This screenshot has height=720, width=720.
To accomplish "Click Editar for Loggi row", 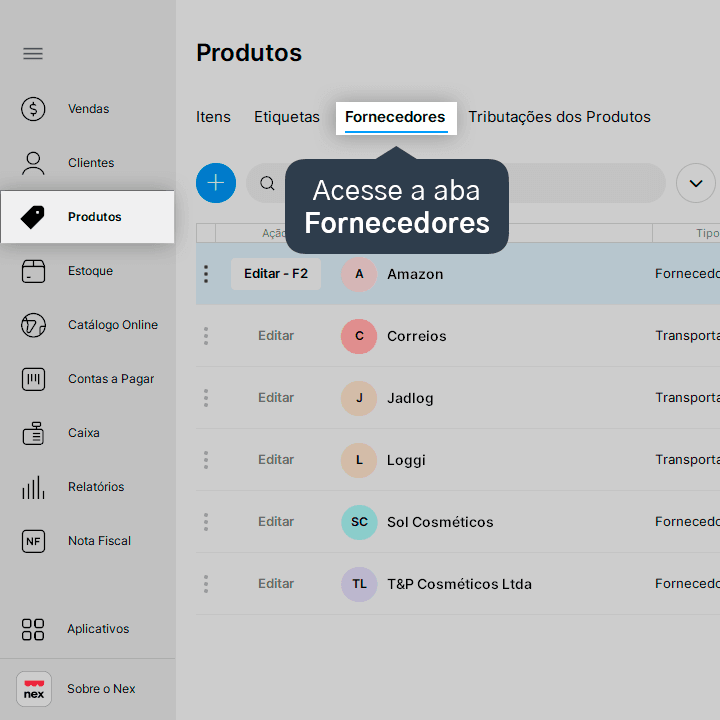I will click(x=276, y=460).
